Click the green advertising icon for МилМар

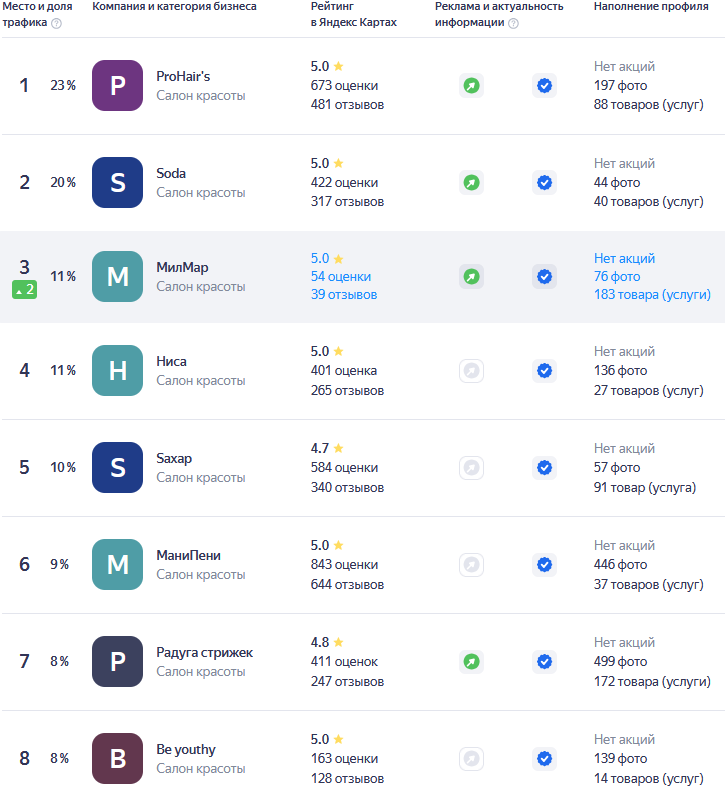pos(471,277)
